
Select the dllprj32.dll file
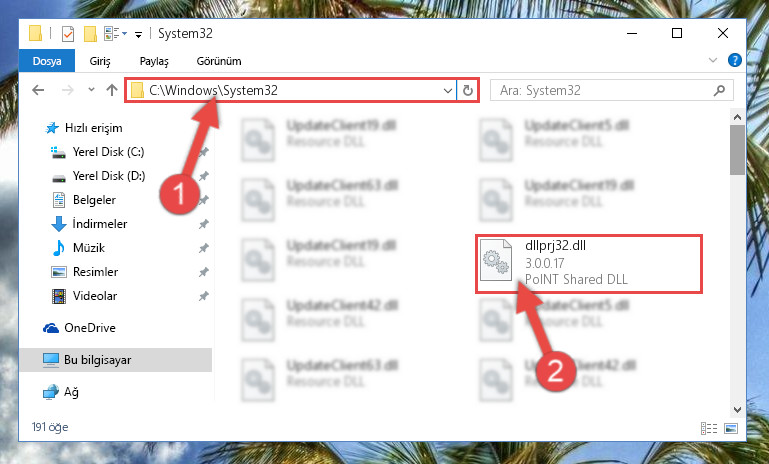(589, 263)
